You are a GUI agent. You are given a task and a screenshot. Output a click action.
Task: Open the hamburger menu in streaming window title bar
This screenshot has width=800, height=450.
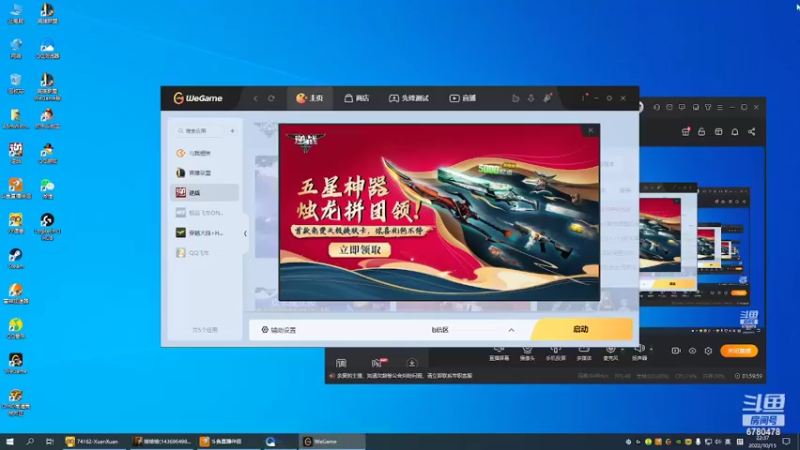click(x=720, y=107)
